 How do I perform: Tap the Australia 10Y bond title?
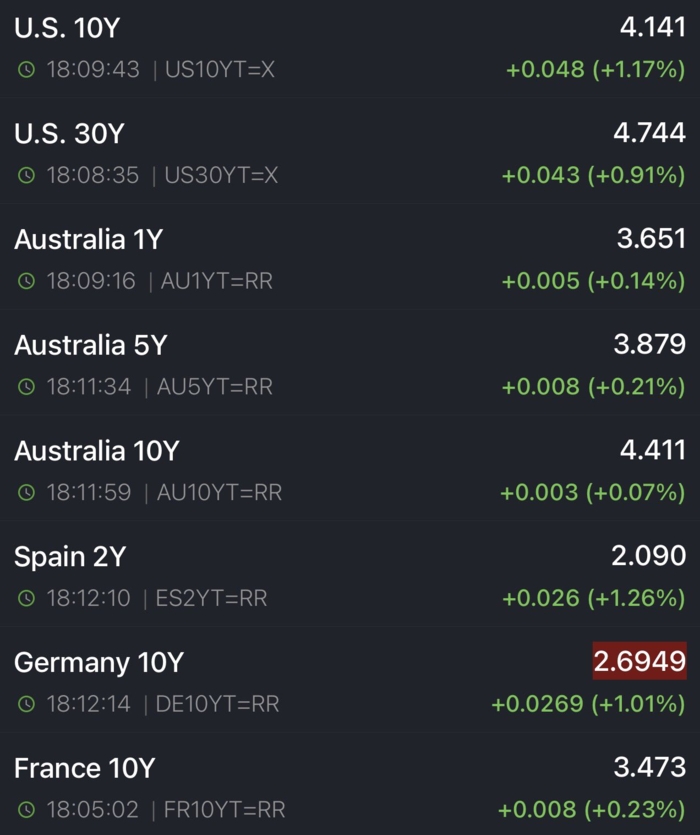coord(96,452)
